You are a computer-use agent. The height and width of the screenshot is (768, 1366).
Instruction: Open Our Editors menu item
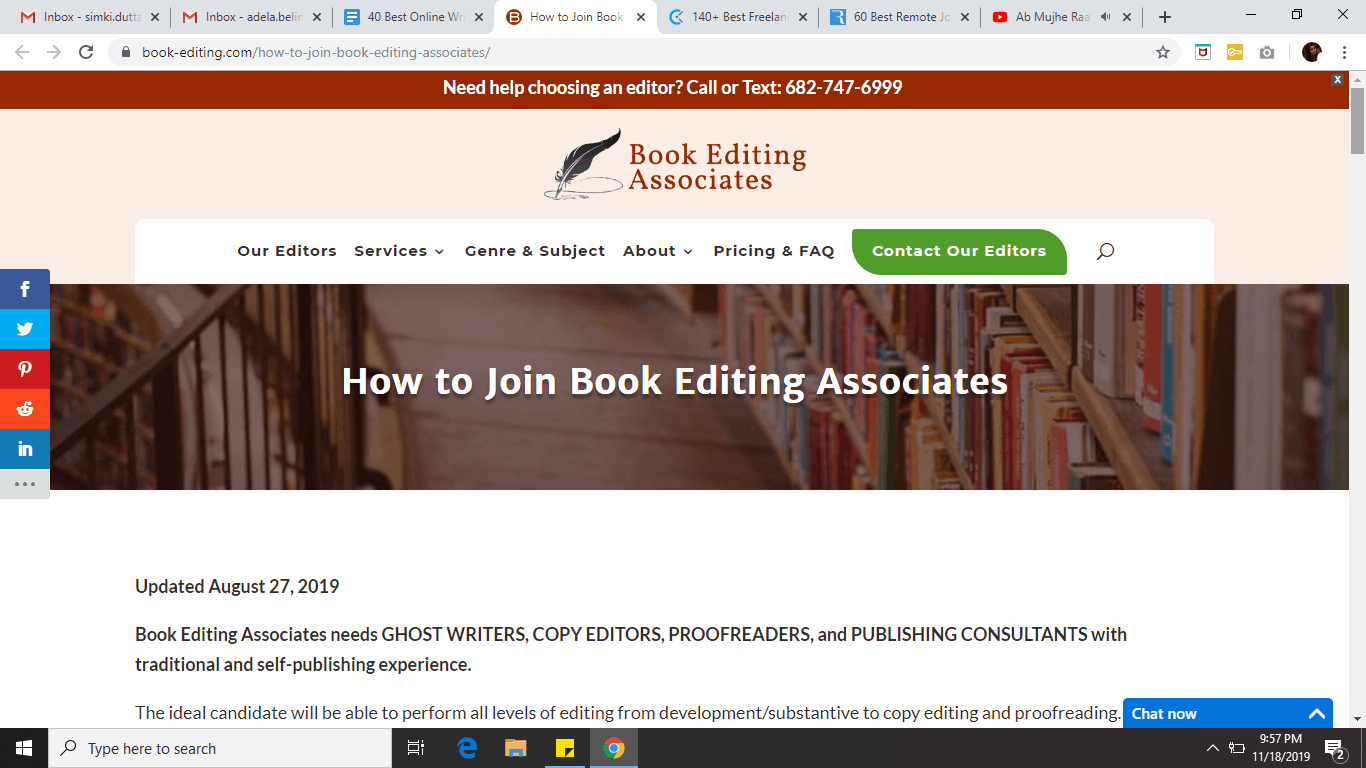tap(287, 251)
